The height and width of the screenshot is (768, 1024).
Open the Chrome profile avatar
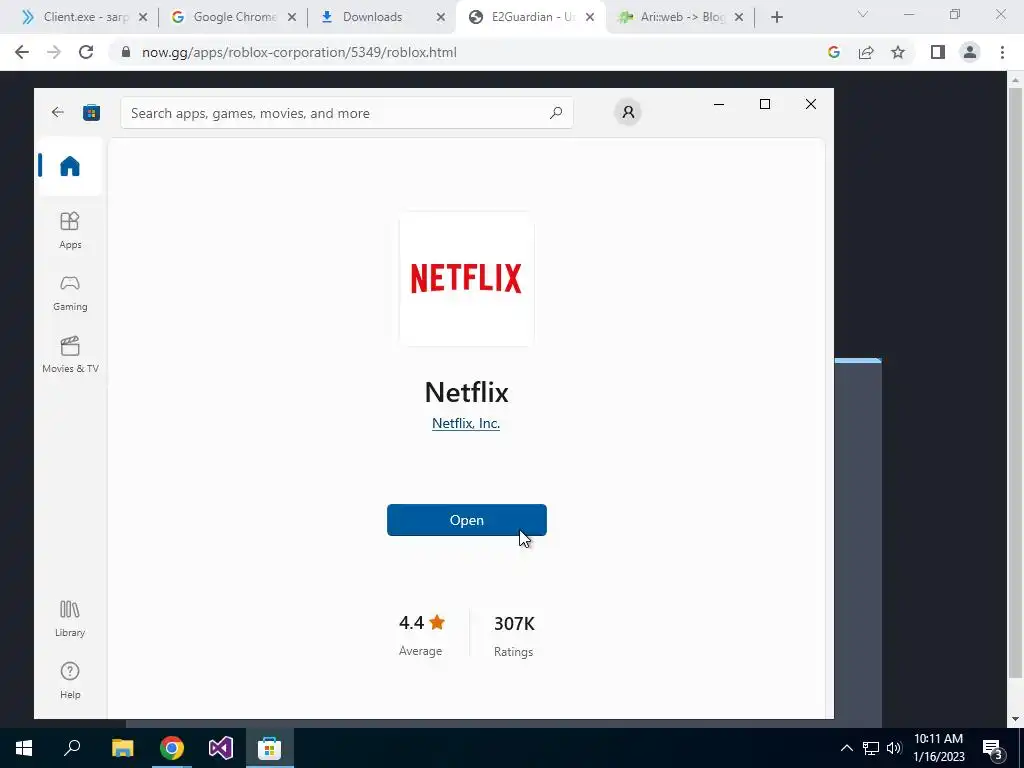pyautogui.click(x=970, y=52)
